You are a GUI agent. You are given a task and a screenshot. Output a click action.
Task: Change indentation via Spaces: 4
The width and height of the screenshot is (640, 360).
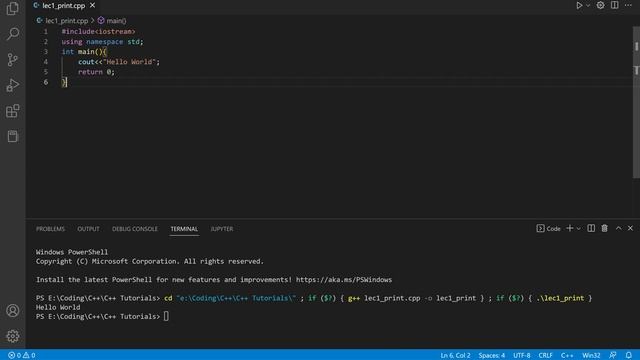point(491,356)
